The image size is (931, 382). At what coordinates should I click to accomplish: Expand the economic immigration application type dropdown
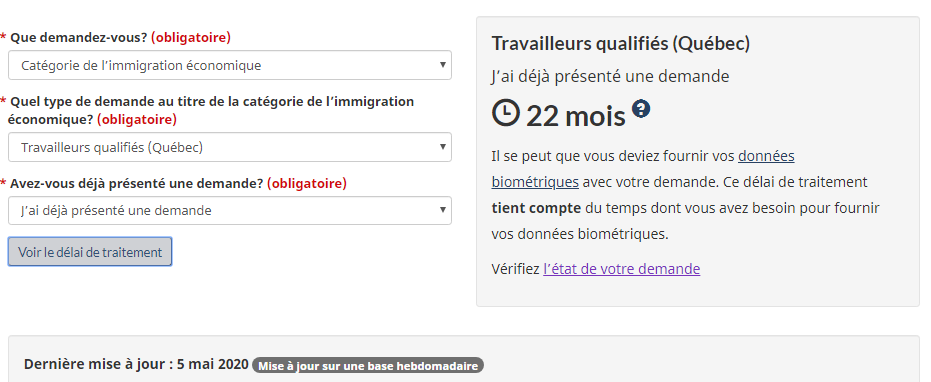pos(230,147)
